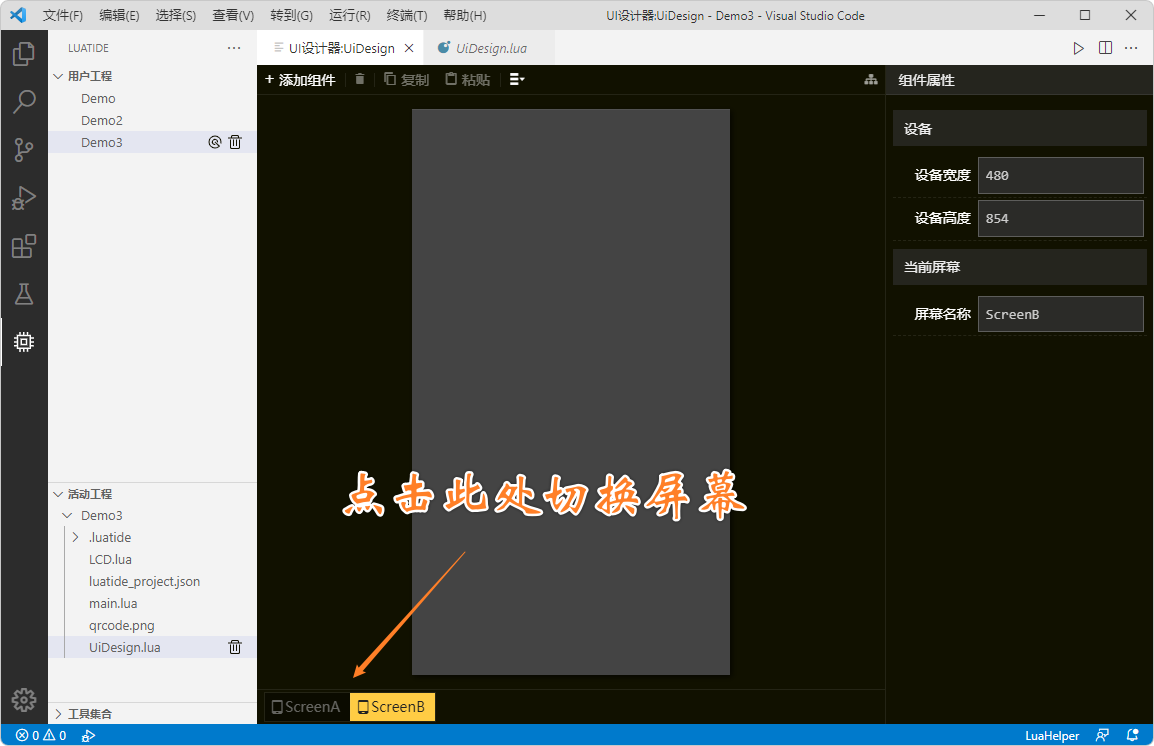The image size is (1154, 746).
Task: Click the debug launch status bar icon
Action: 88,735
